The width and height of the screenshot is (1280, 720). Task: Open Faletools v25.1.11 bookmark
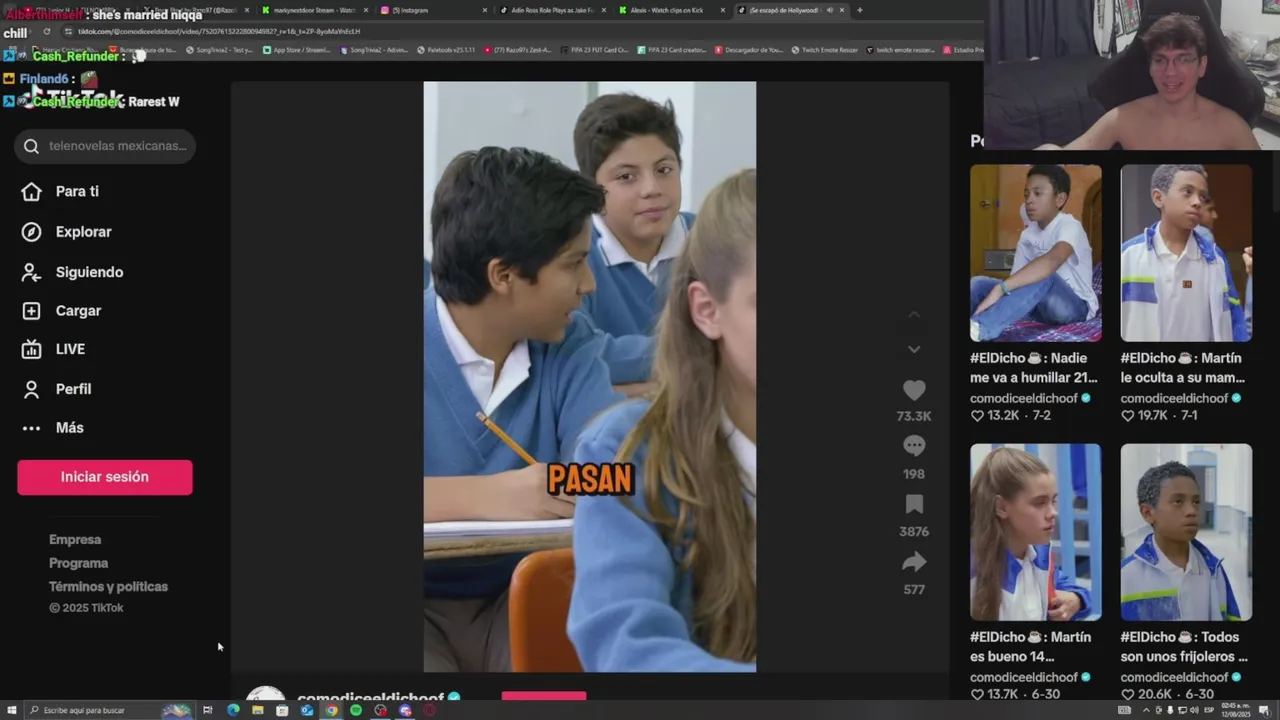click(x=446, y=49)
